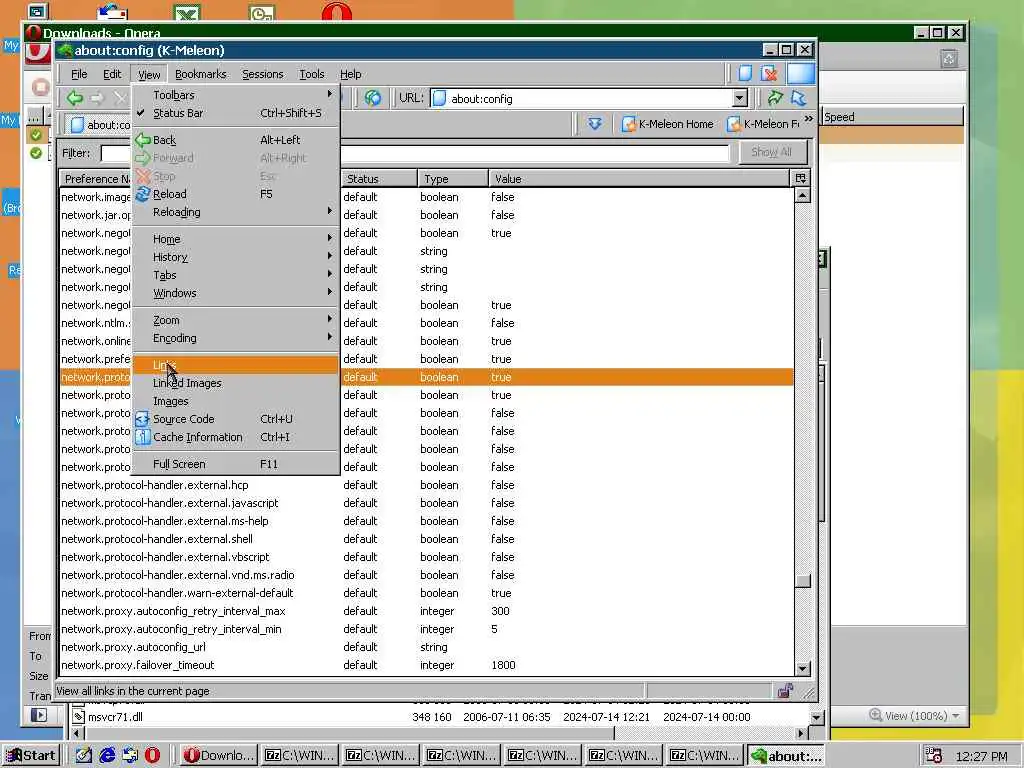
Task: Click the preference list scrollbar thumb
Action: [803, 581]
